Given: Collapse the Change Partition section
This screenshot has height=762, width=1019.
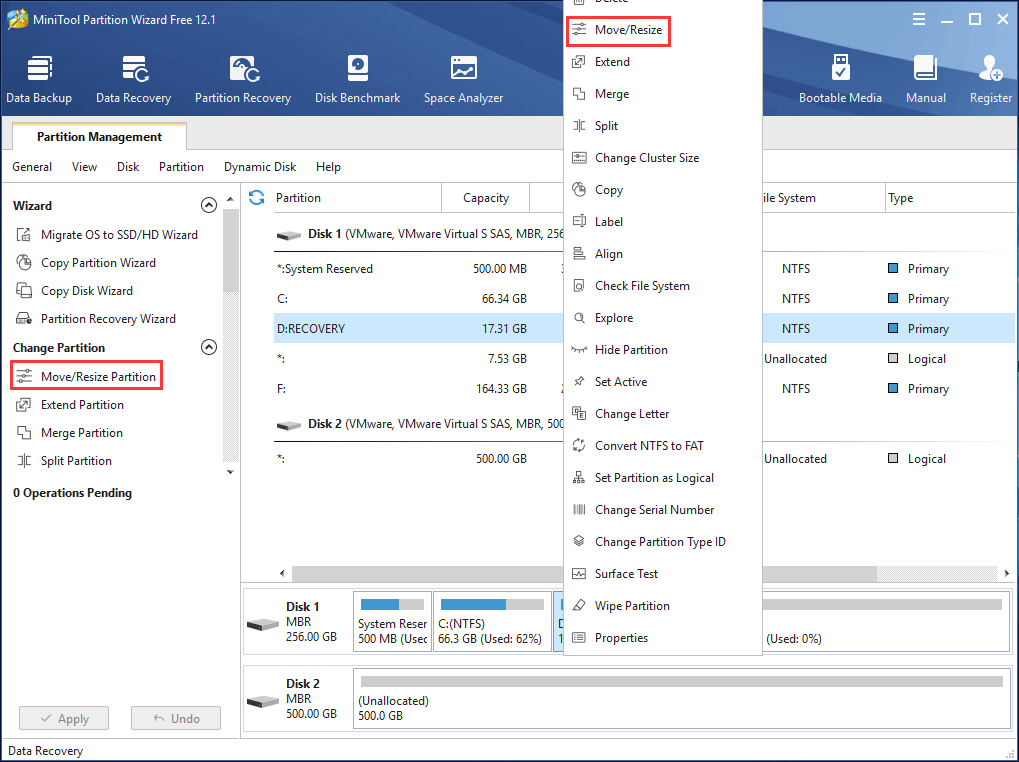Looking at the screenshot, I should pos(209,347).
